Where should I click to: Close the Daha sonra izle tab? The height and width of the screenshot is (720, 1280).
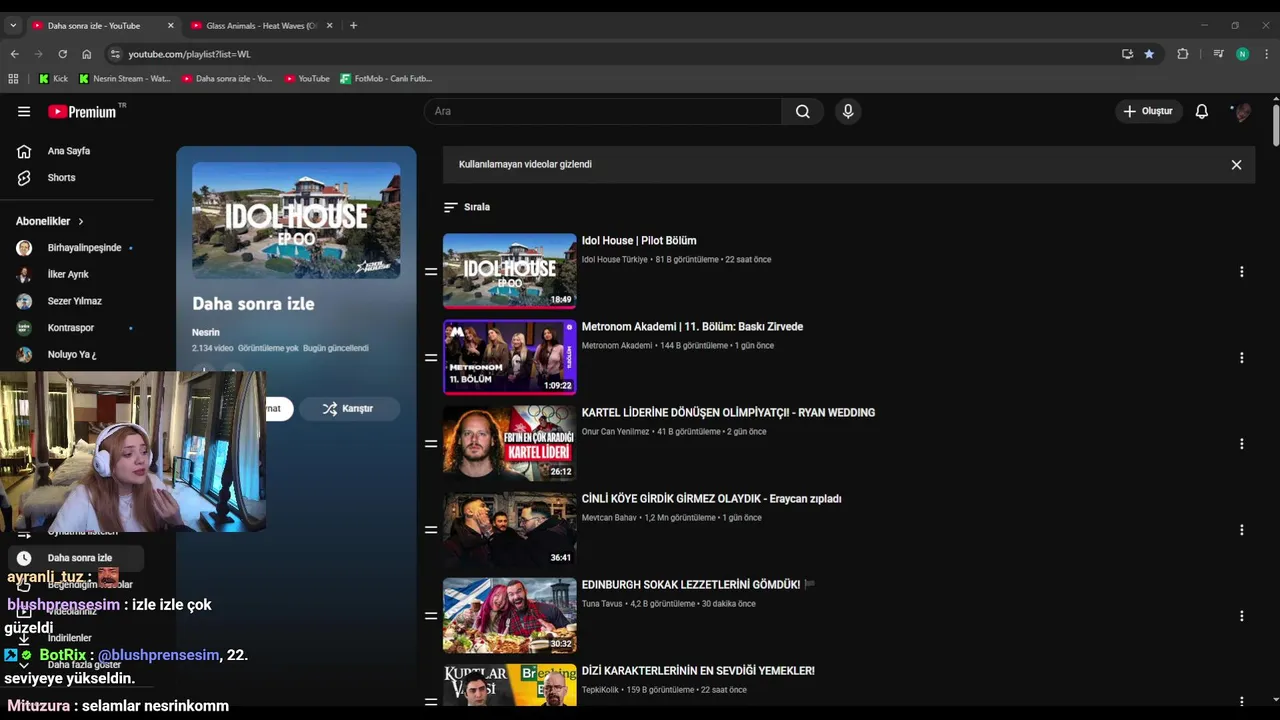pyautogui.click(x=171, y=25)
